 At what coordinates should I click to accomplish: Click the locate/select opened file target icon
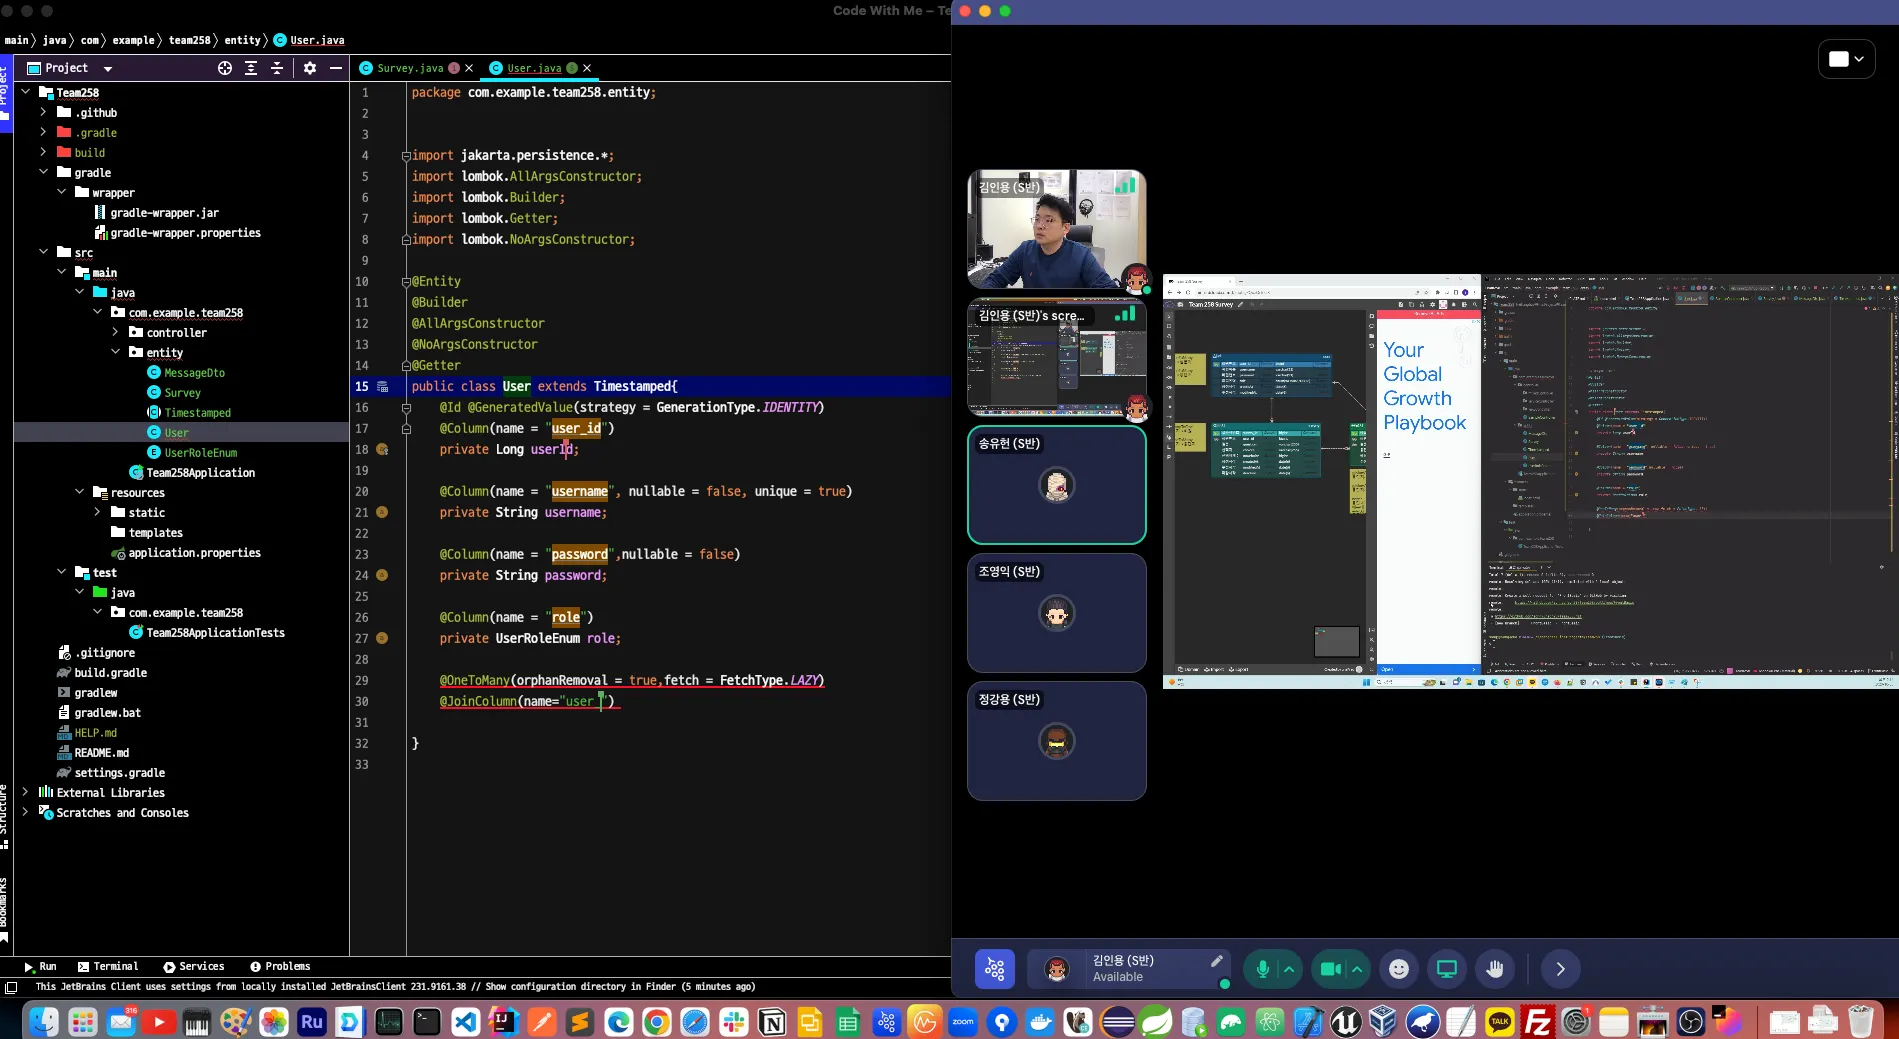click(225, 68)
